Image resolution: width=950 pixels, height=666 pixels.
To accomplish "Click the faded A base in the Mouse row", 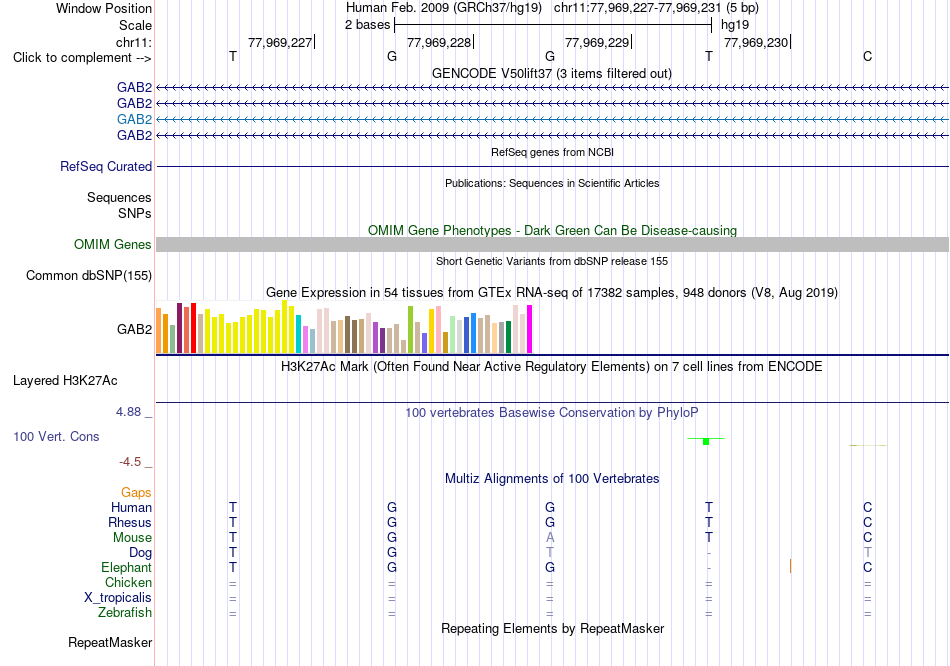I will point(550,538).
